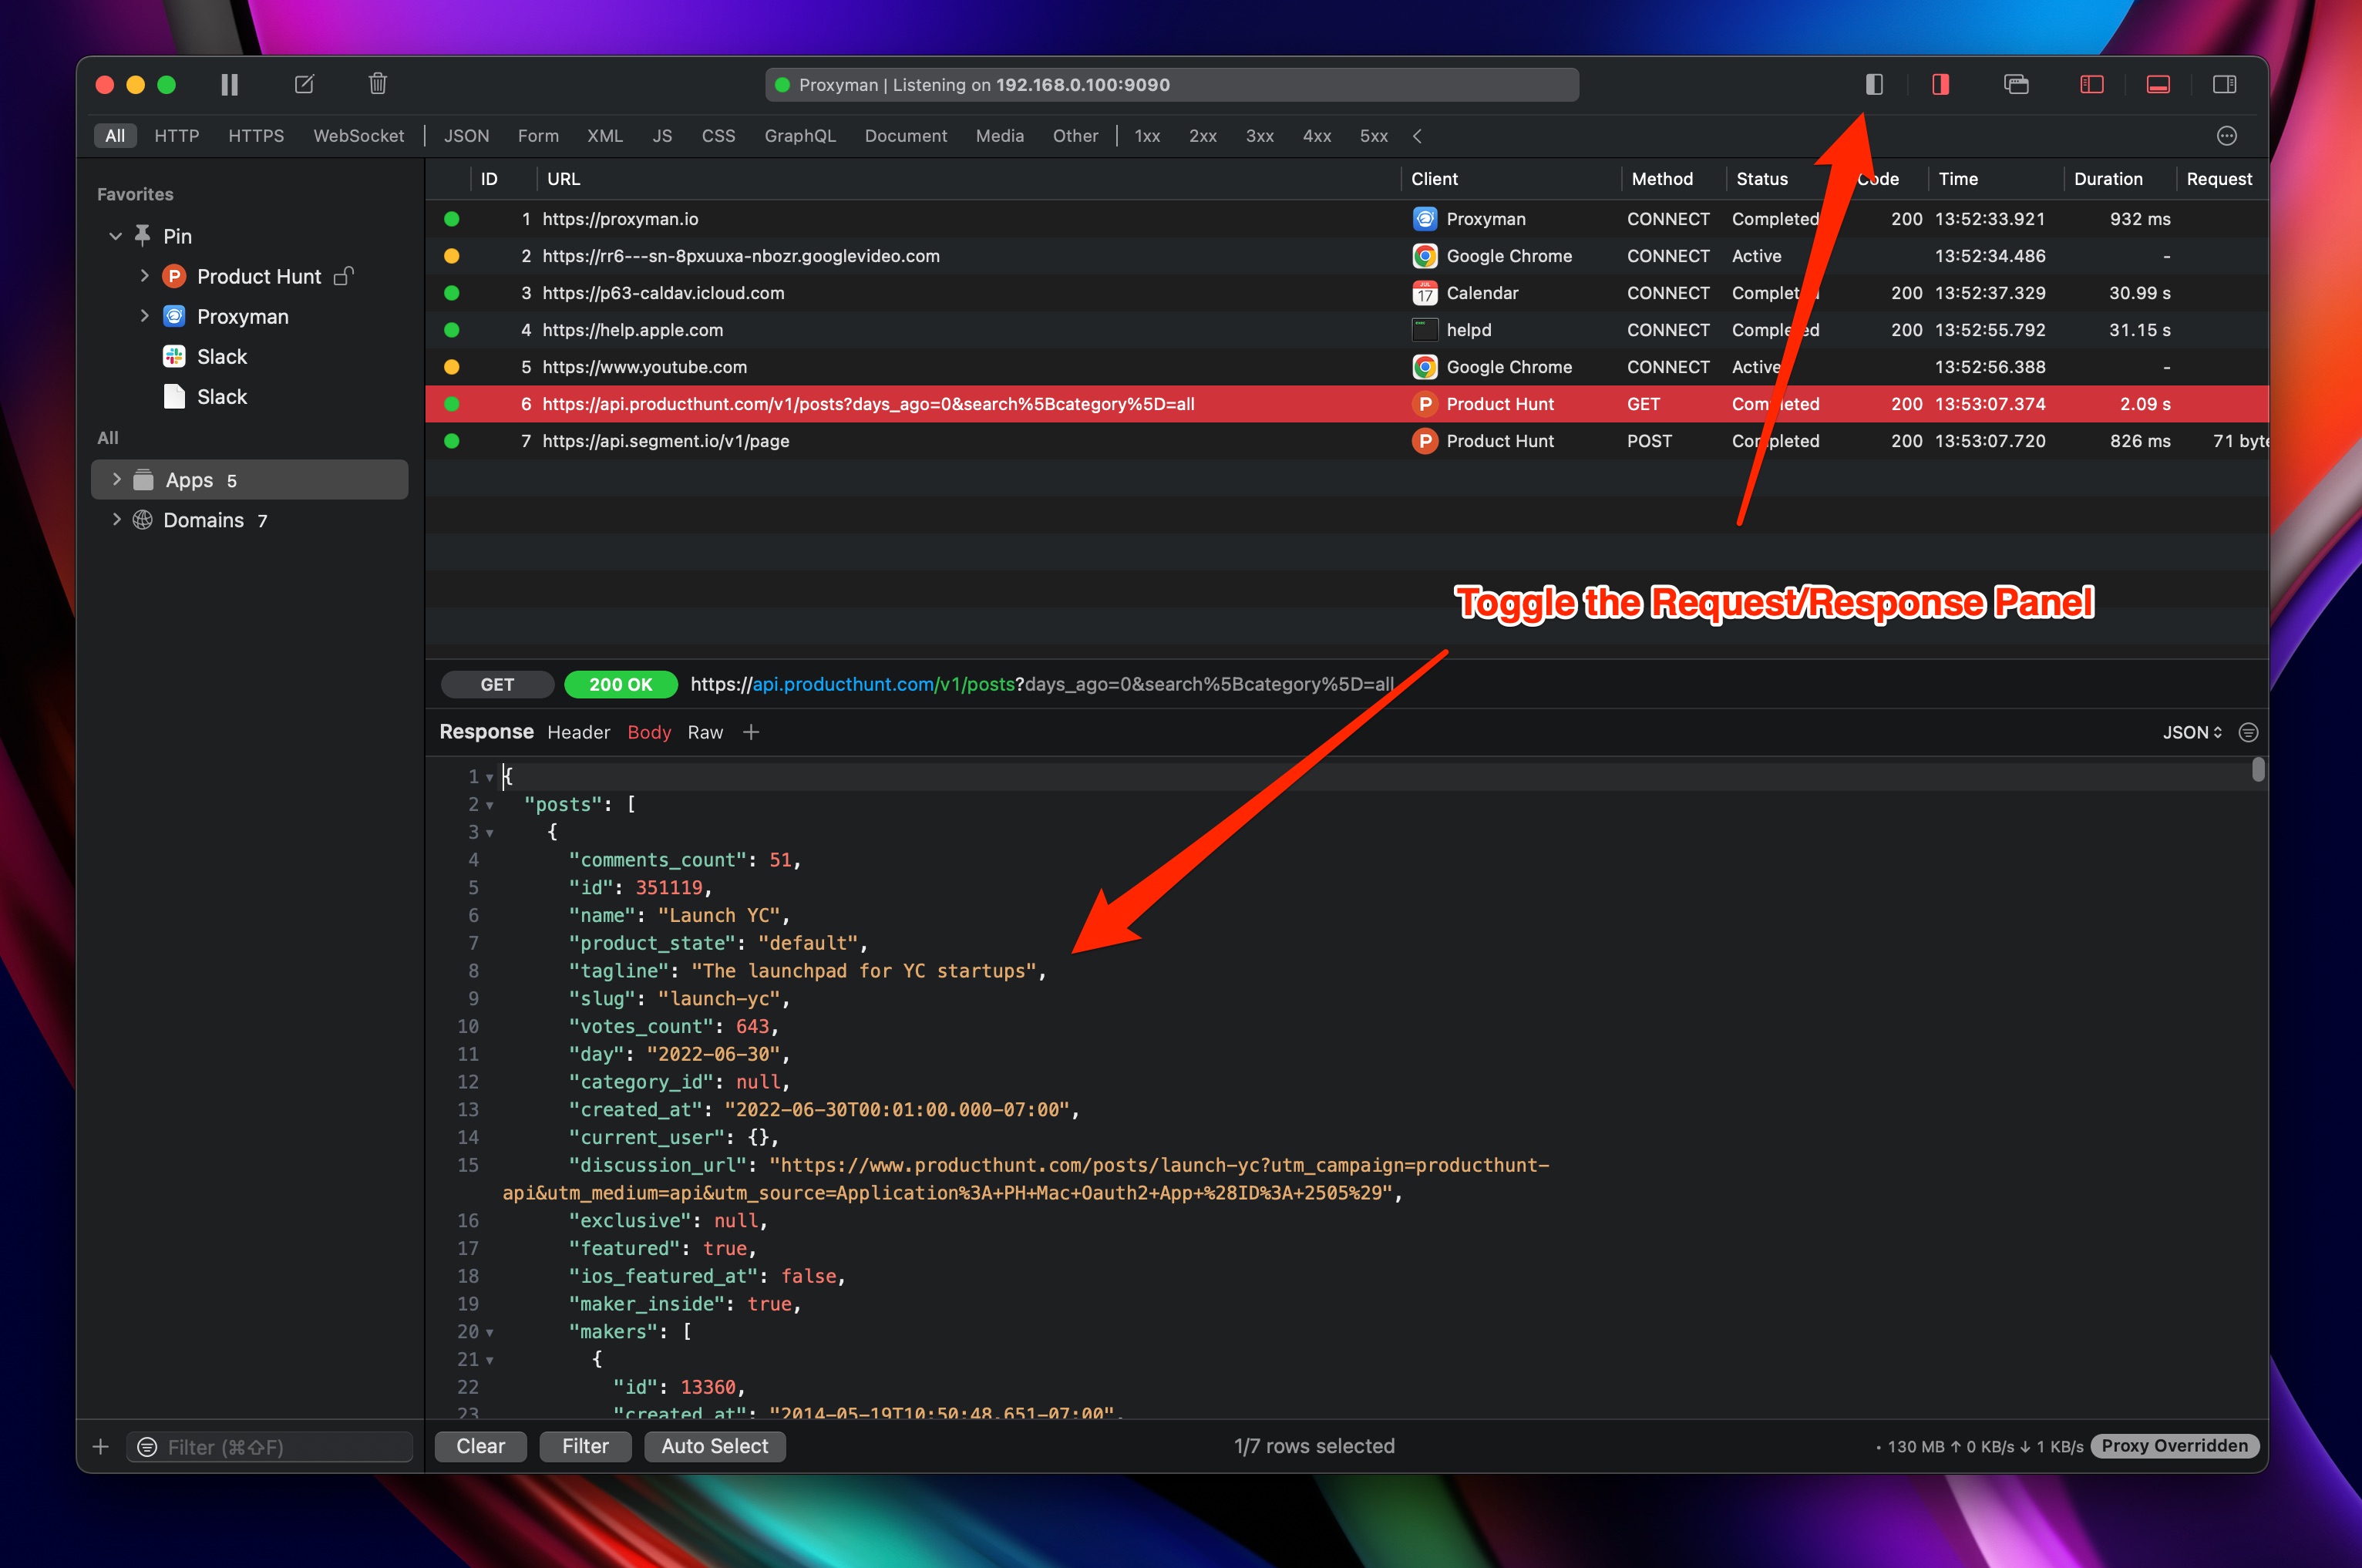Click the ellipsis icon next to status filters
This screenshot has width=2362, height=1568.
coord(2227,135)
